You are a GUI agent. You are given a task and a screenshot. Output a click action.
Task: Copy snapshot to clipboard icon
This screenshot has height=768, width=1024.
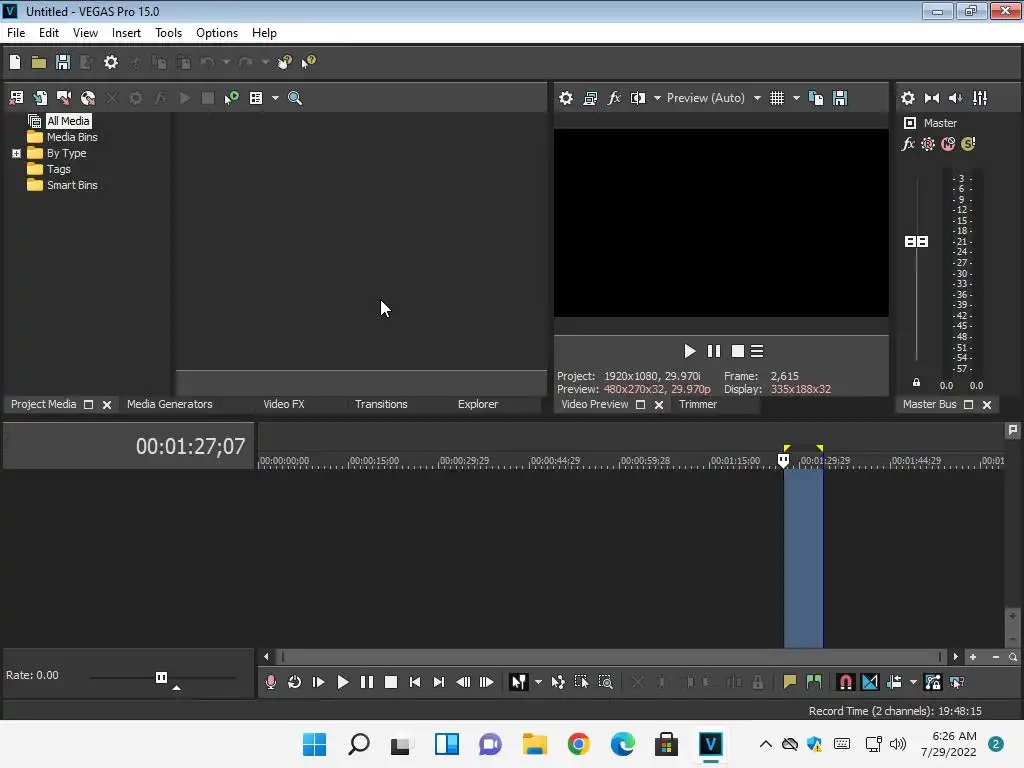pos(816,98)
